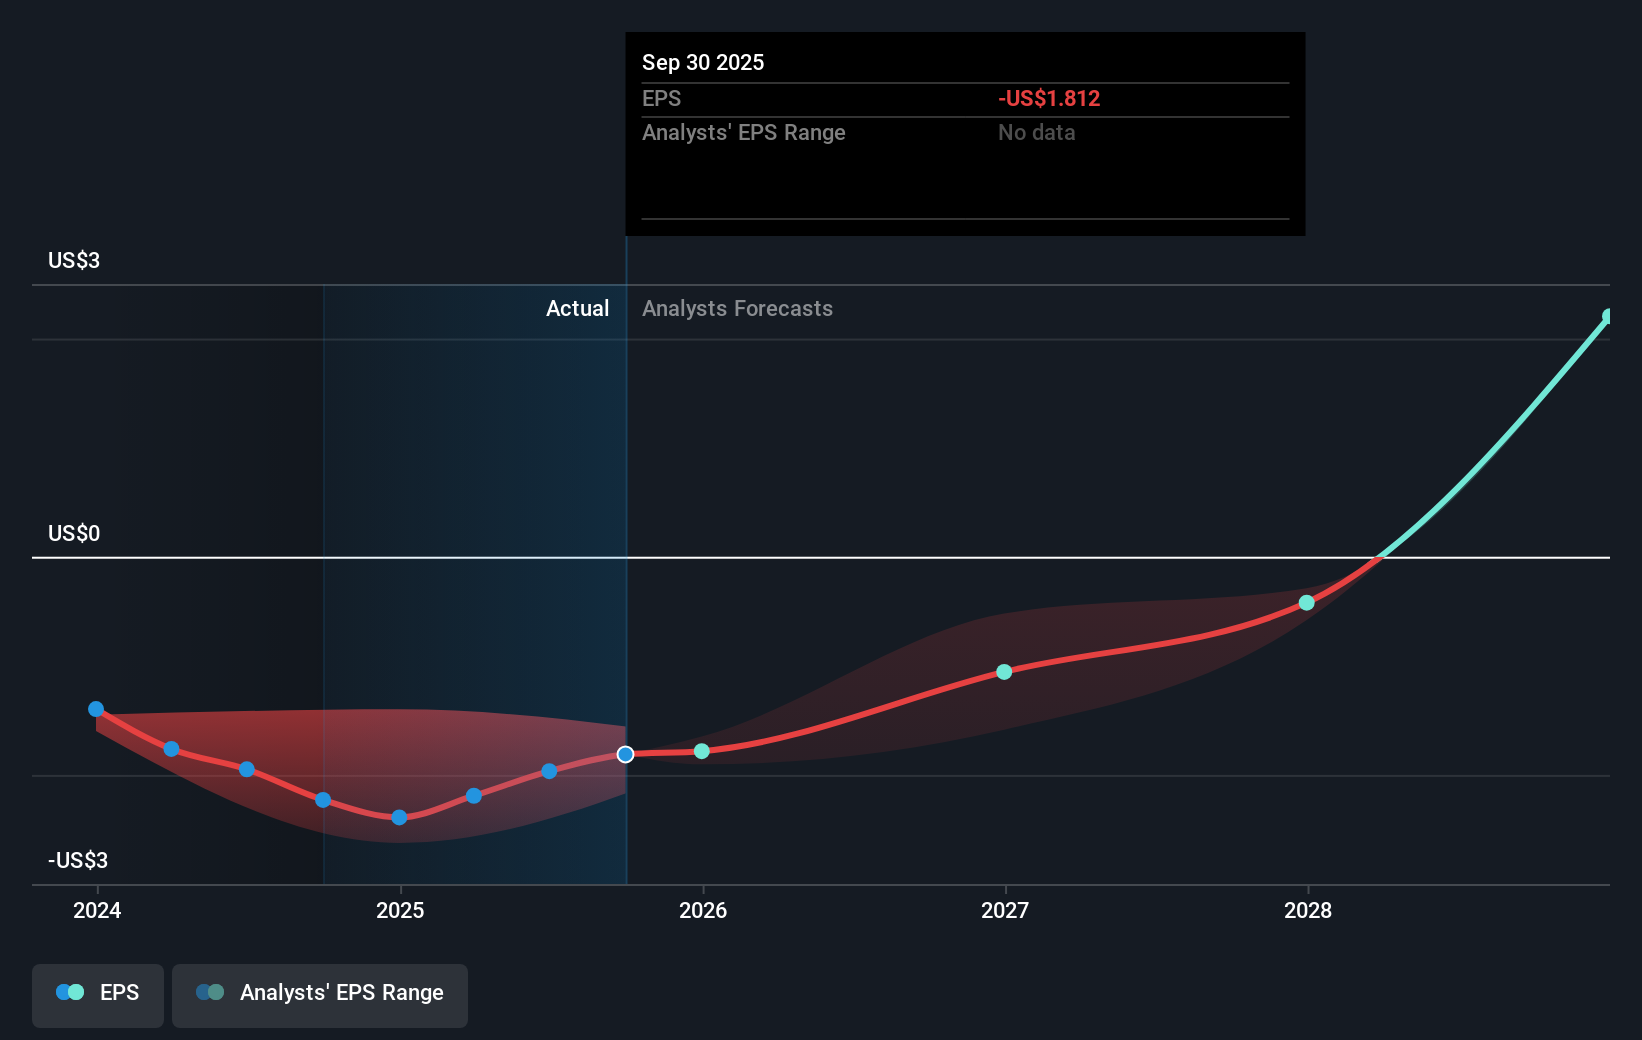Select the Sep 30 2025 highlighted data point

tap(626, 754)
